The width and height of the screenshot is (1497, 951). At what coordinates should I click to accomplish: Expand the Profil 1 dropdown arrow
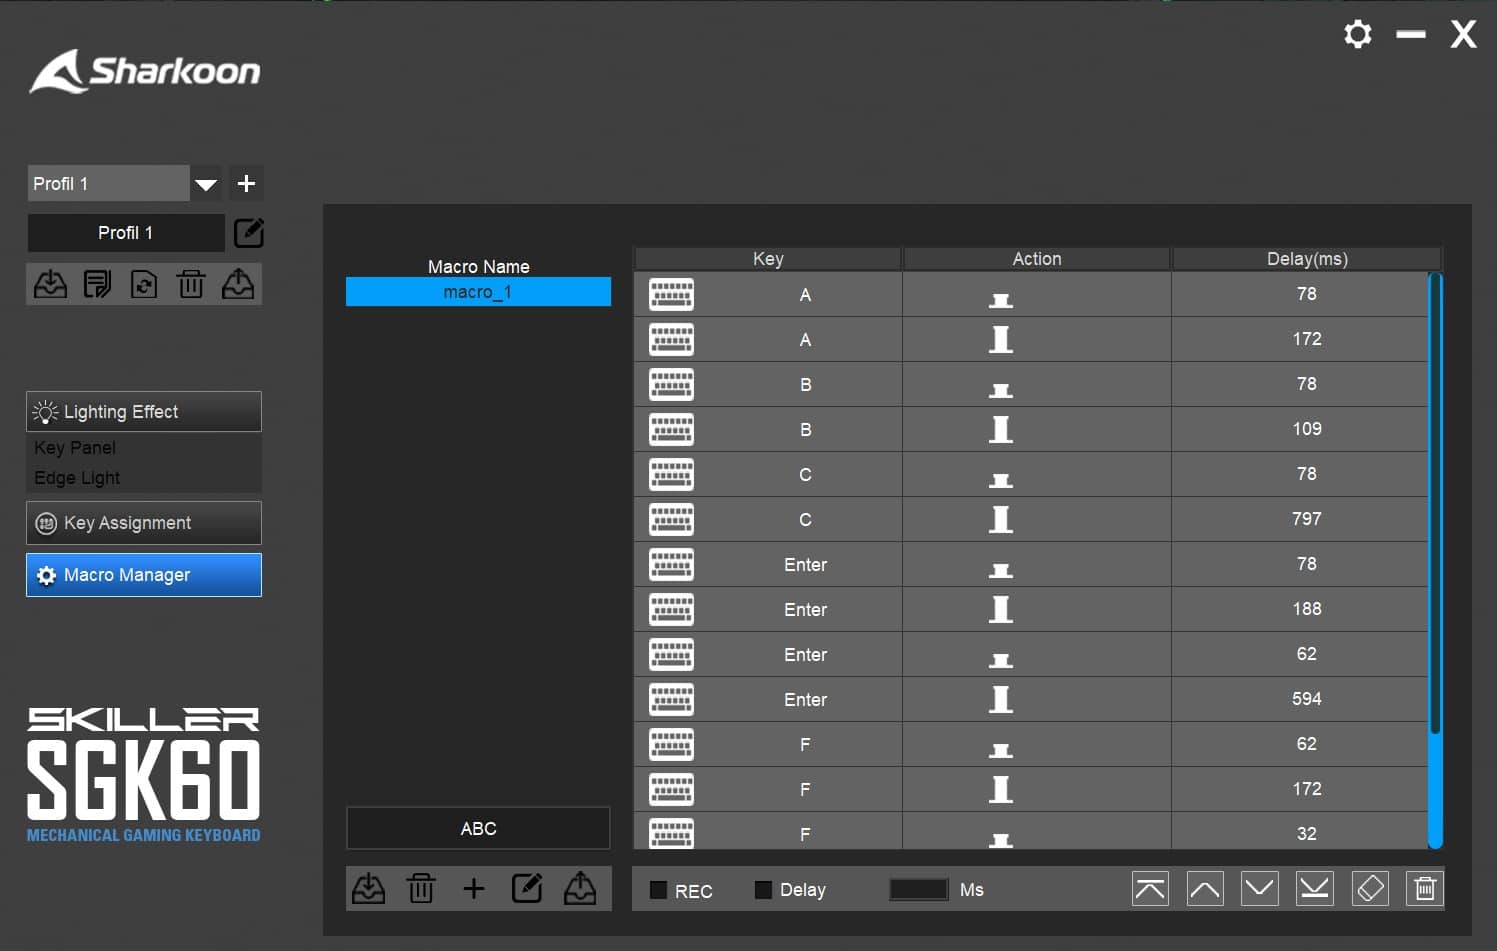(206, 184)
